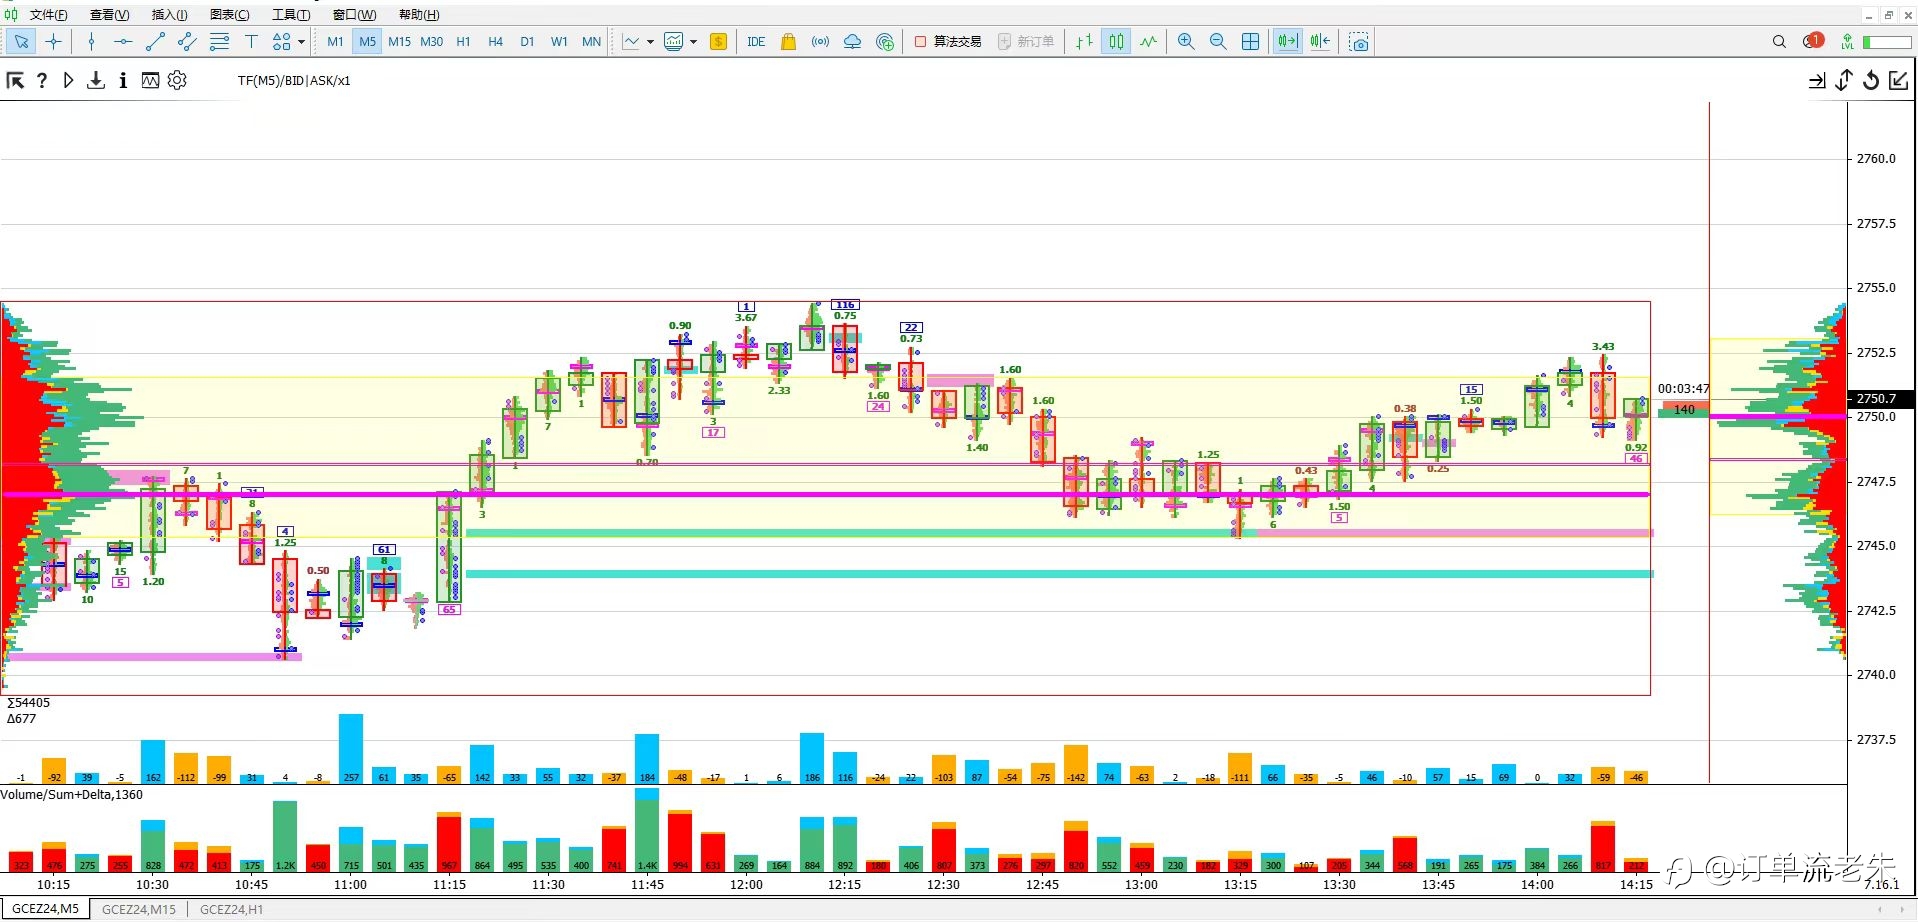The image size is (1918, 922).
Task: Switch chart to line chart mode
Action: 1148,41
